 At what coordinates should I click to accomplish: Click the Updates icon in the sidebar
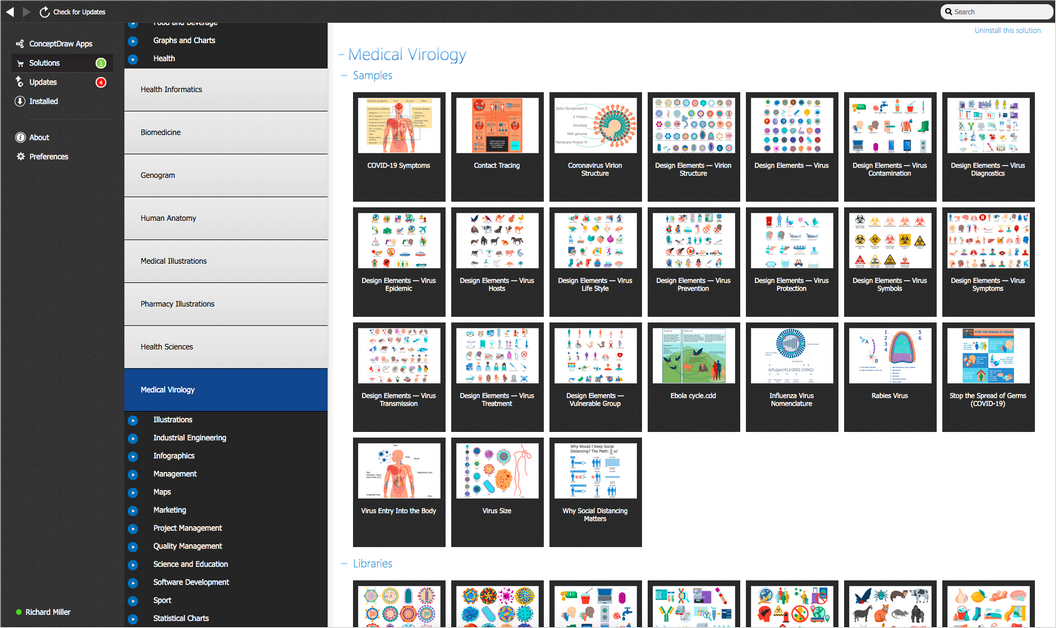point(20,82)
